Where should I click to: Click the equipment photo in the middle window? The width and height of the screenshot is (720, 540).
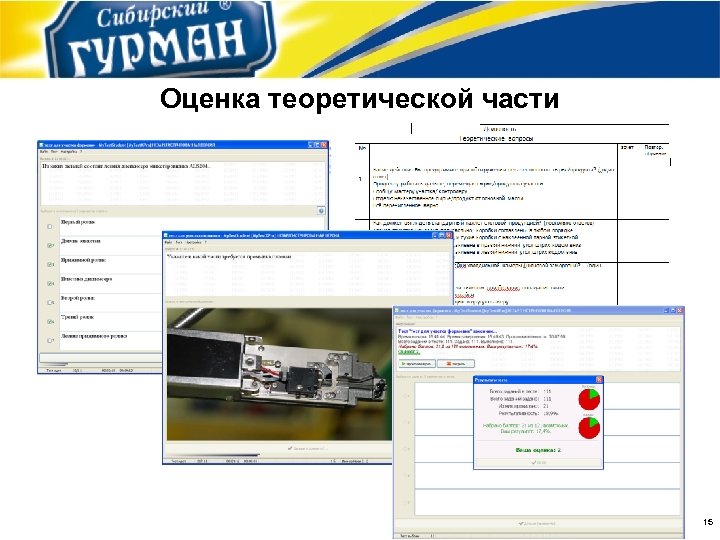[x=279, y=374]
